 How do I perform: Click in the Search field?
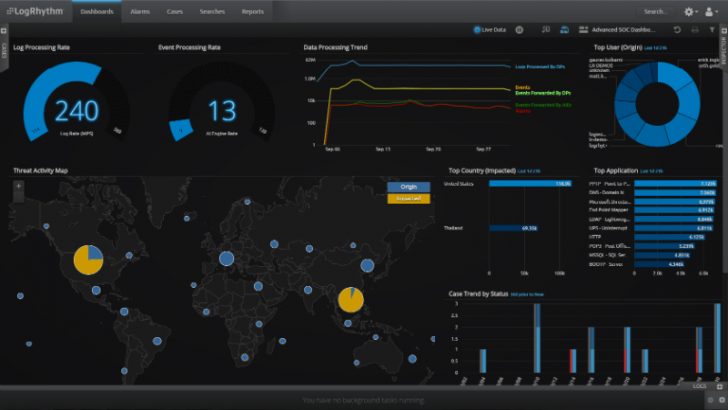click(655, 12)
